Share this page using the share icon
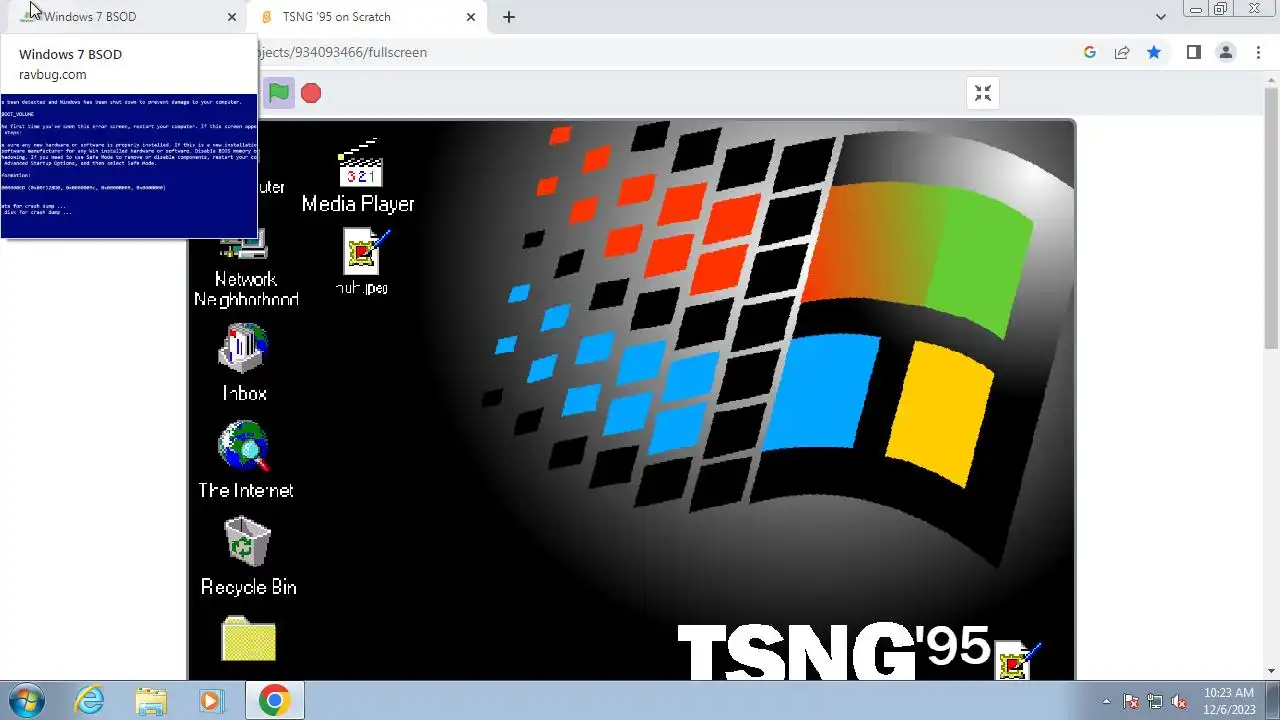This screenshot has width=1280, height=720. coord(1122,52)
